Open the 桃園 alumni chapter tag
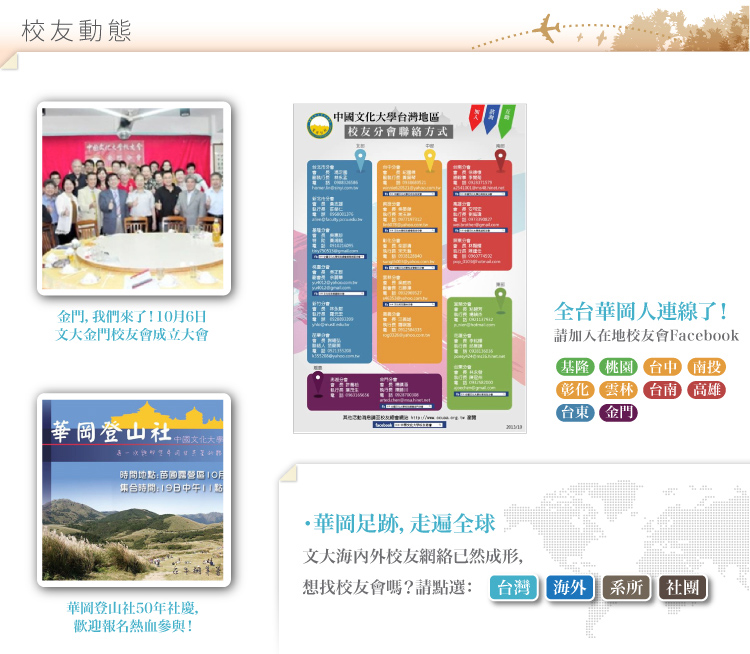The height and width of the screenshot is (654, 750). pos(619,367)
